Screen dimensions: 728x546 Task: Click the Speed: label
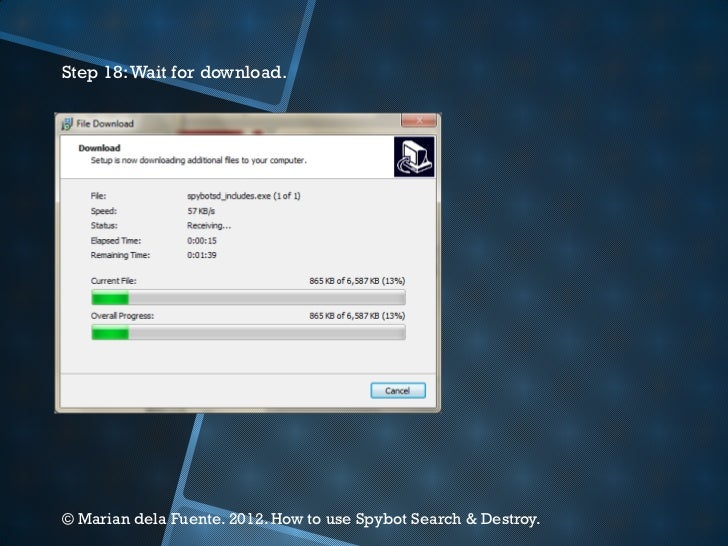(104, 211)
